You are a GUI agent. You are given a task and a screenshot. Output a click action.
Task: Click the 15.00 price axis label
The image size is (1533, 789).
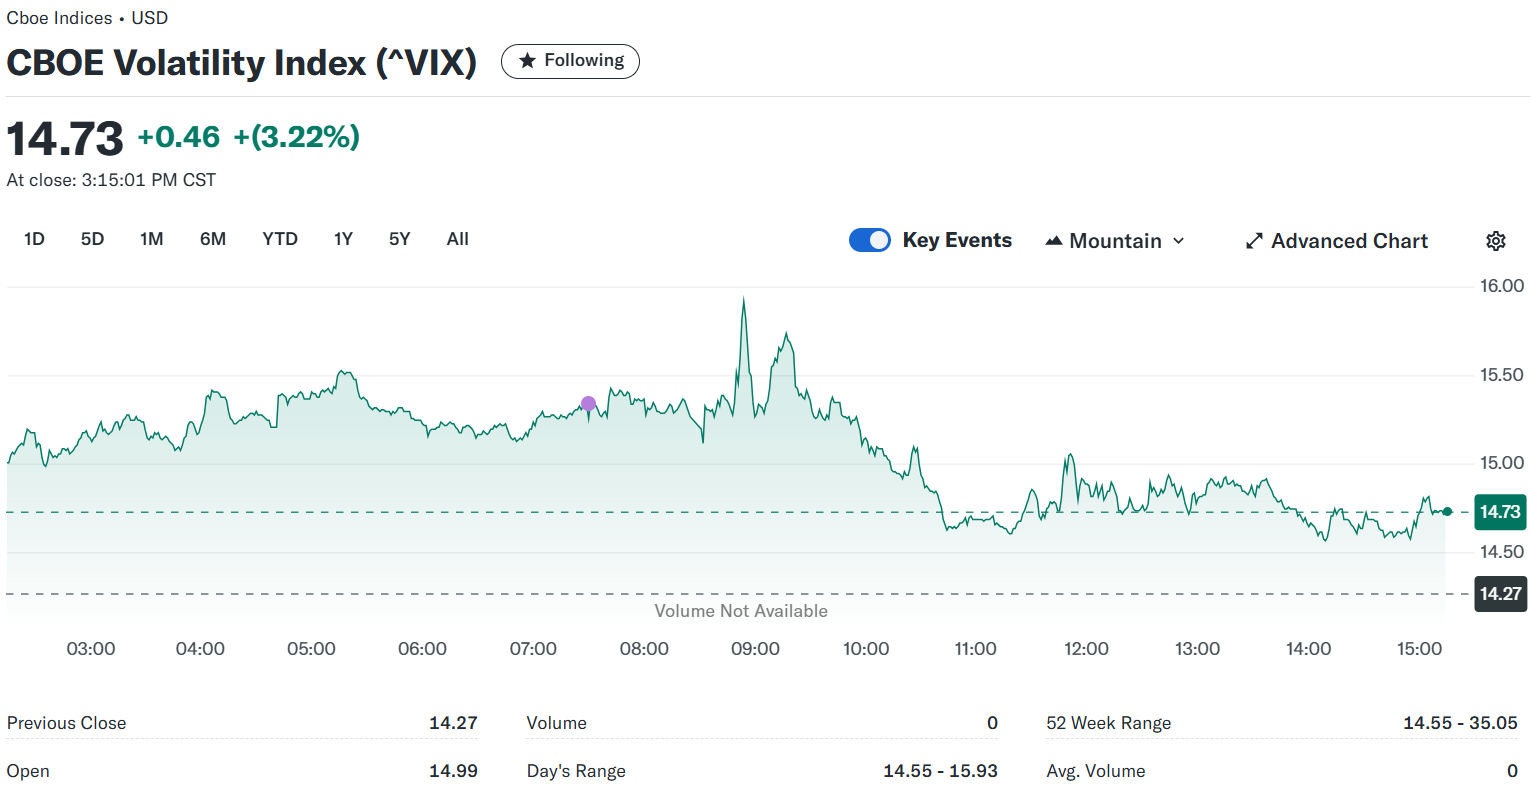1502,463
